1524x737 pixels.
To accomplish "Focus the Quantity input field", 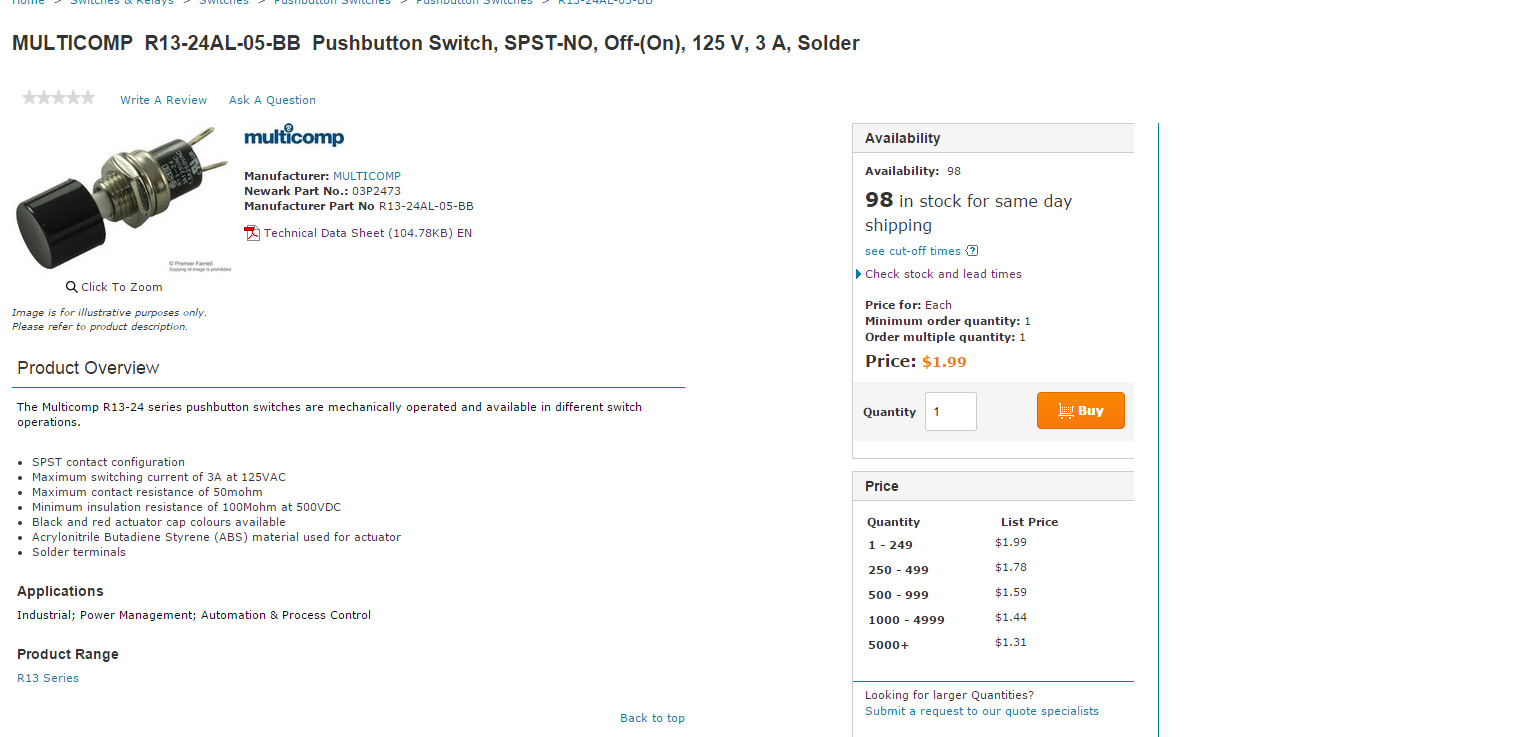I will (x=950, y=411).
